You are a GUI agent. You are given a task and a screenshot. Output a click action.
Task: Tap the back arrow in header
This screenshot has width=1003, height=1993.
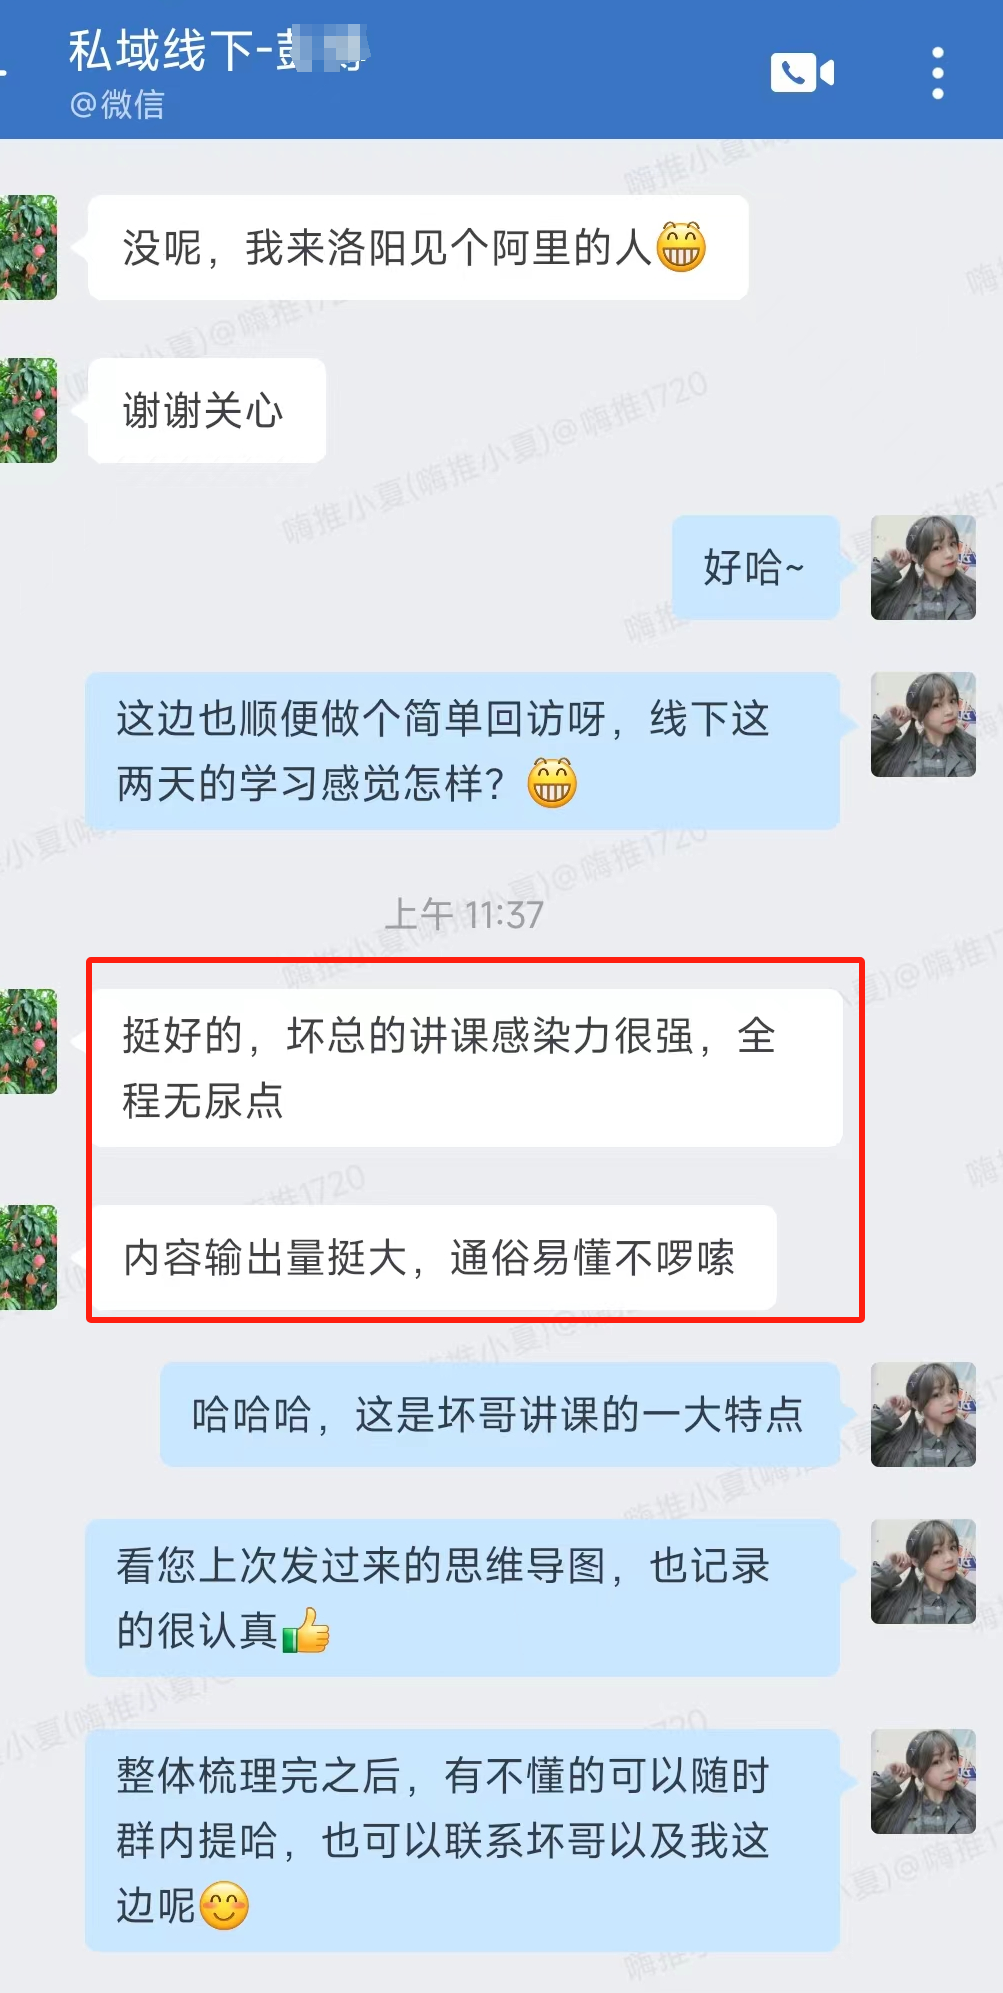point(4,70)
